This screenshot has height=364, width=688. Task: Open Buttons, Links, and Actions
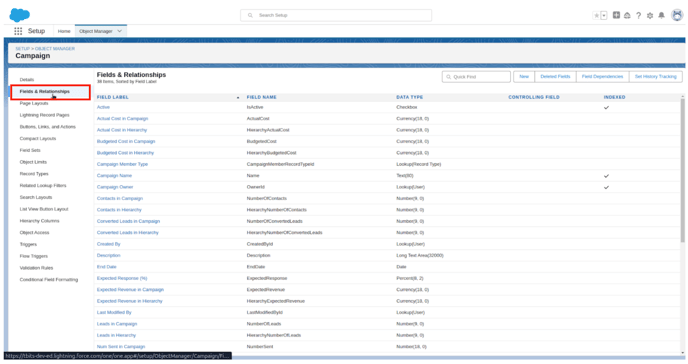(47, 127)
